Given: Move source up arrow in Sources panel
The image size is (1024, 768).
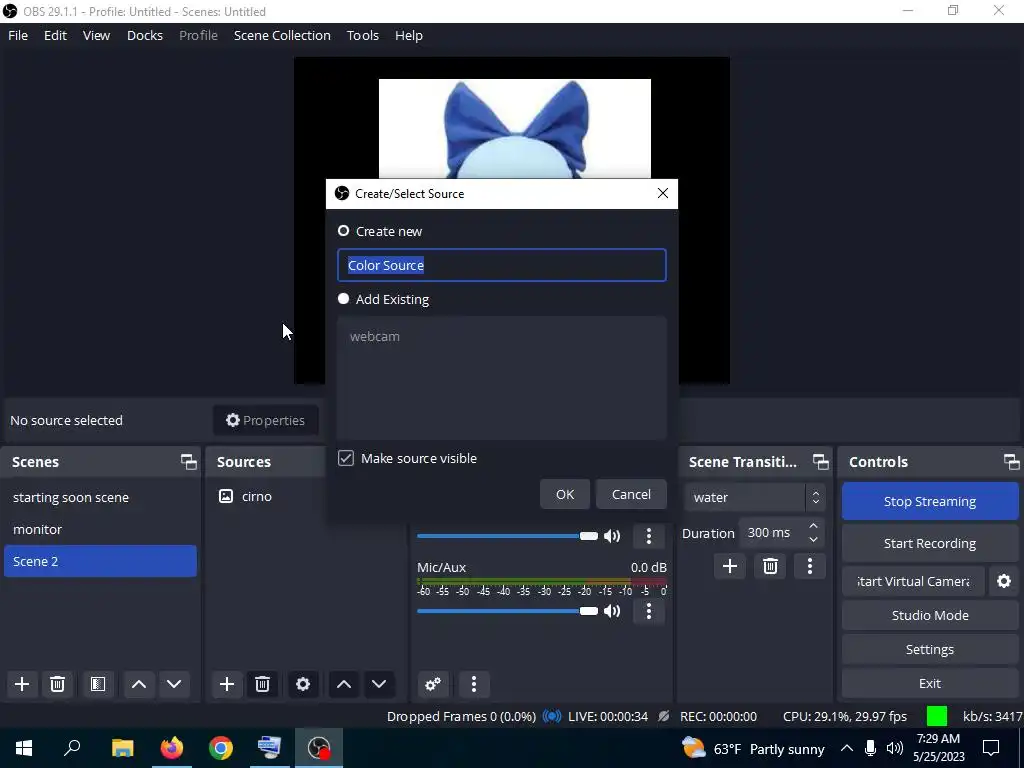Looking at the screenshot, I should 344,684.
